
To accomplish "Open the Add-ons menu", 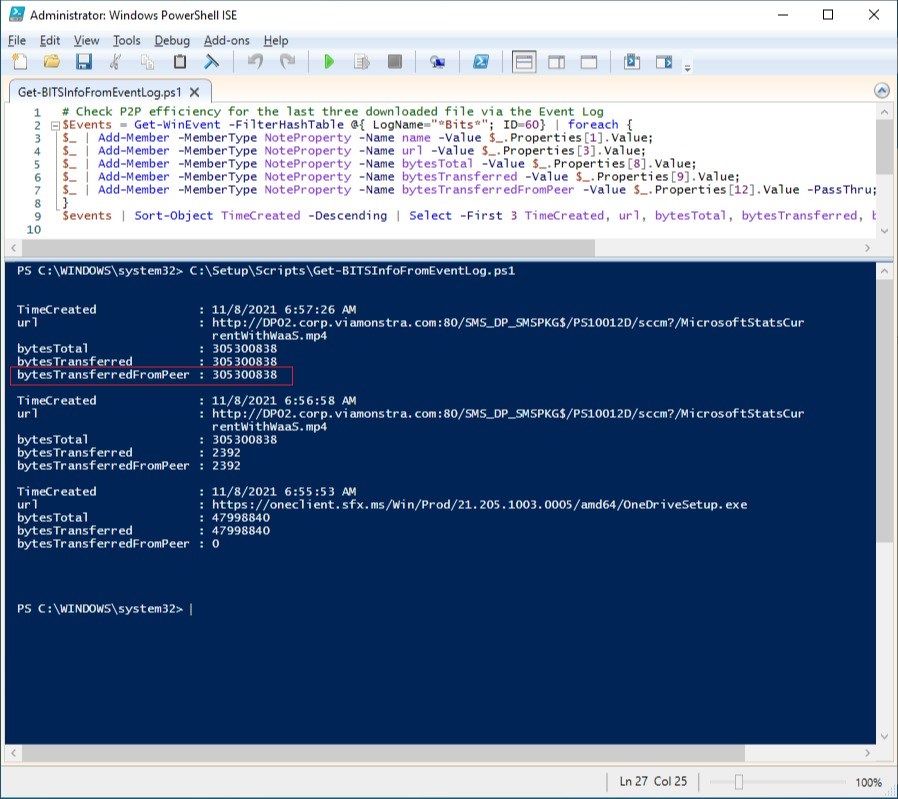I will (227, 40).
